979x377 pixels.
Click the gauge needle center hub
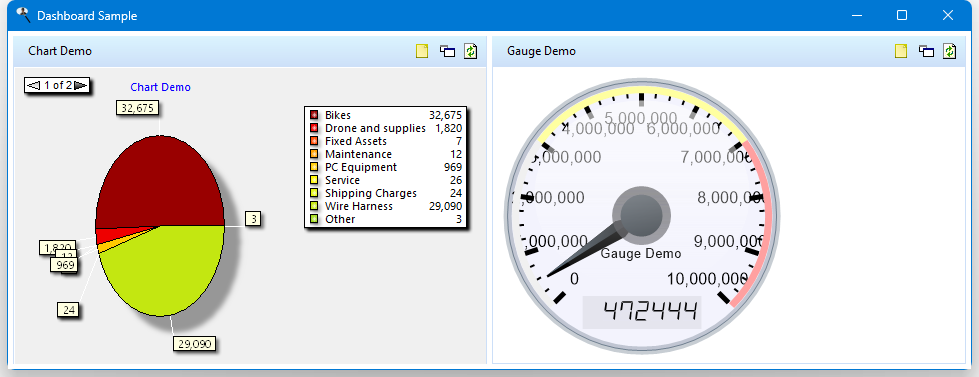click(x=641, y=215)
